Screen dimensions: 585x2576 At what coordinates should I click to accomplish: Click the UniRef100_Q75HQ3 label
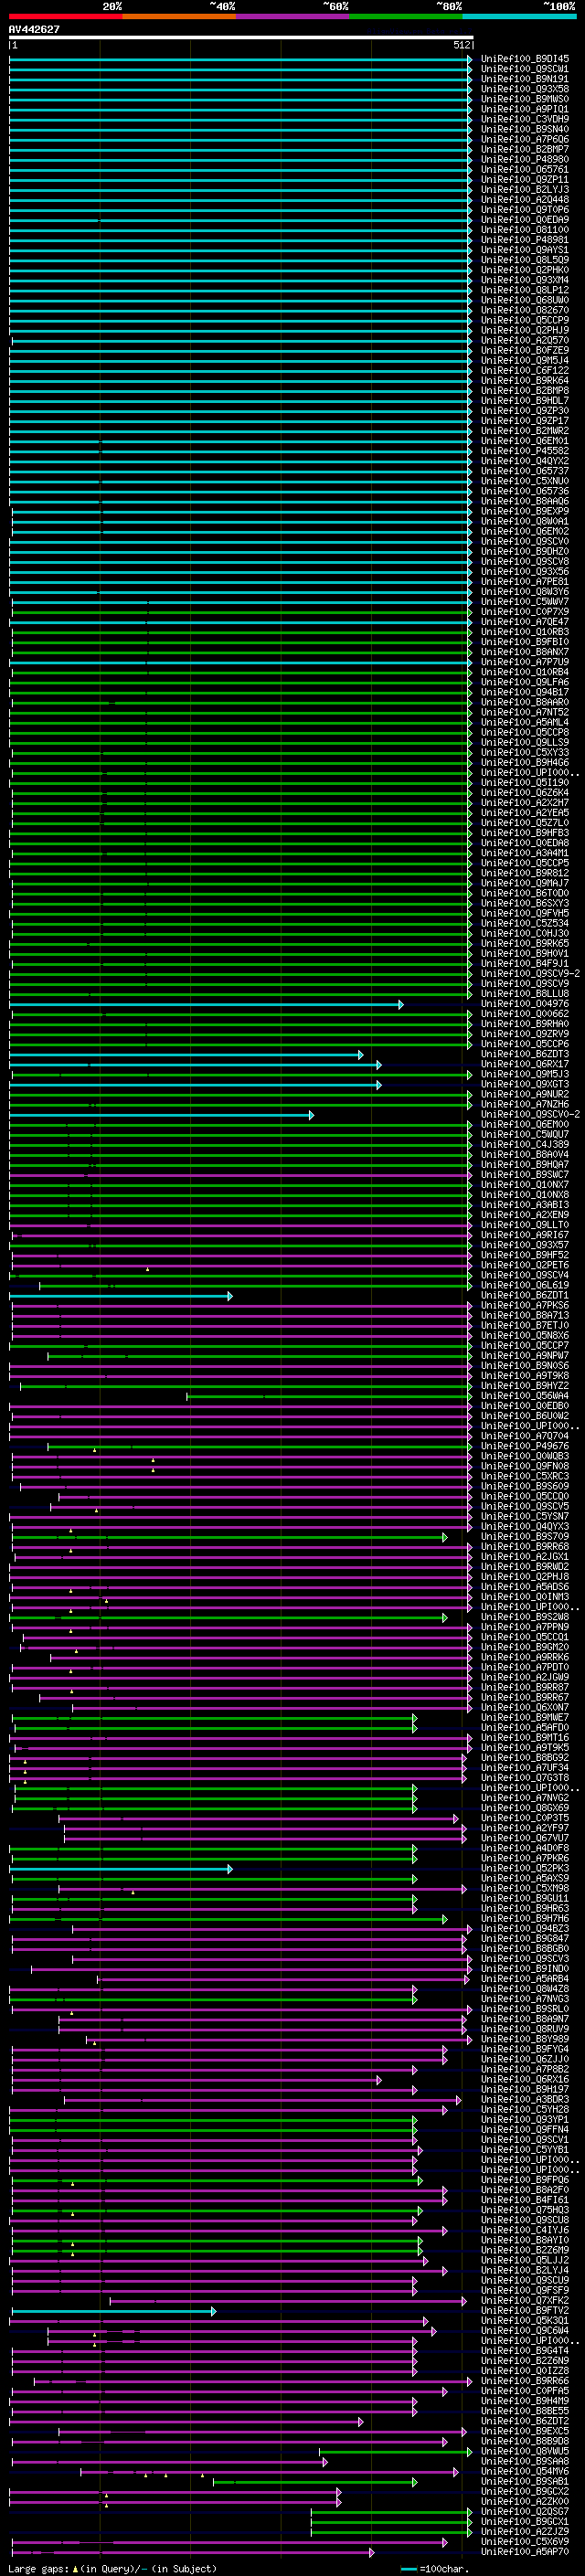coord(525,2210)
